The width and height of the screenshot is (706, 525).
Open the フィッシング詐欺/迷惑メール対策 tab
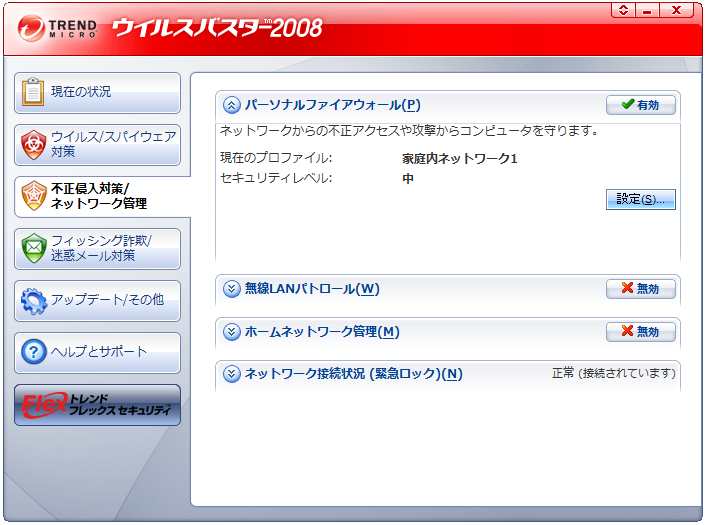112,248
